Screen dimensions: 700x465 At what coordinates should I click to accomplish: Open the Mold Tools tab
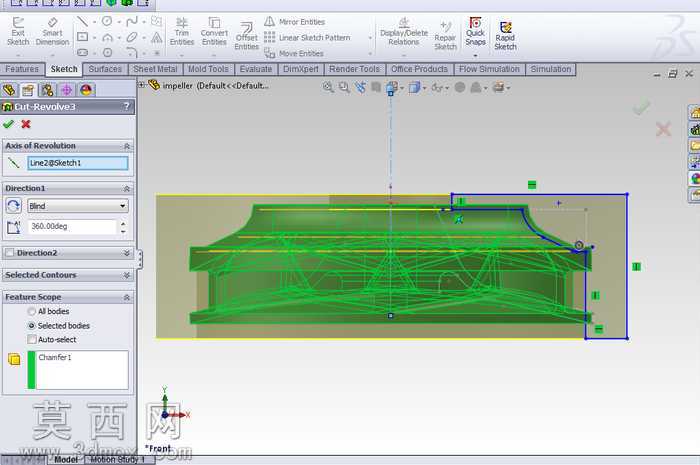click(208, 69)
